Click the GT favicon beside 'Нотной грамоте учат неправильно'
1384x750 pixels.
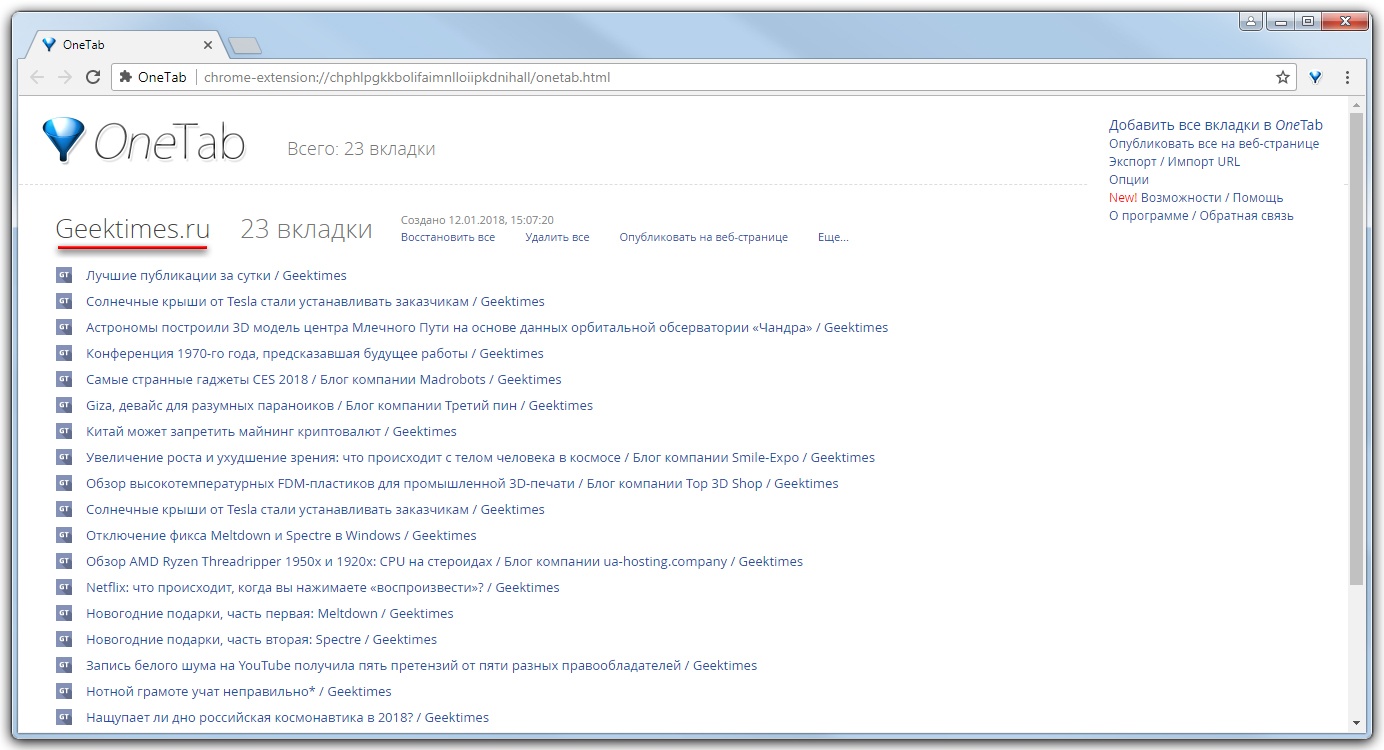(64, 691)
